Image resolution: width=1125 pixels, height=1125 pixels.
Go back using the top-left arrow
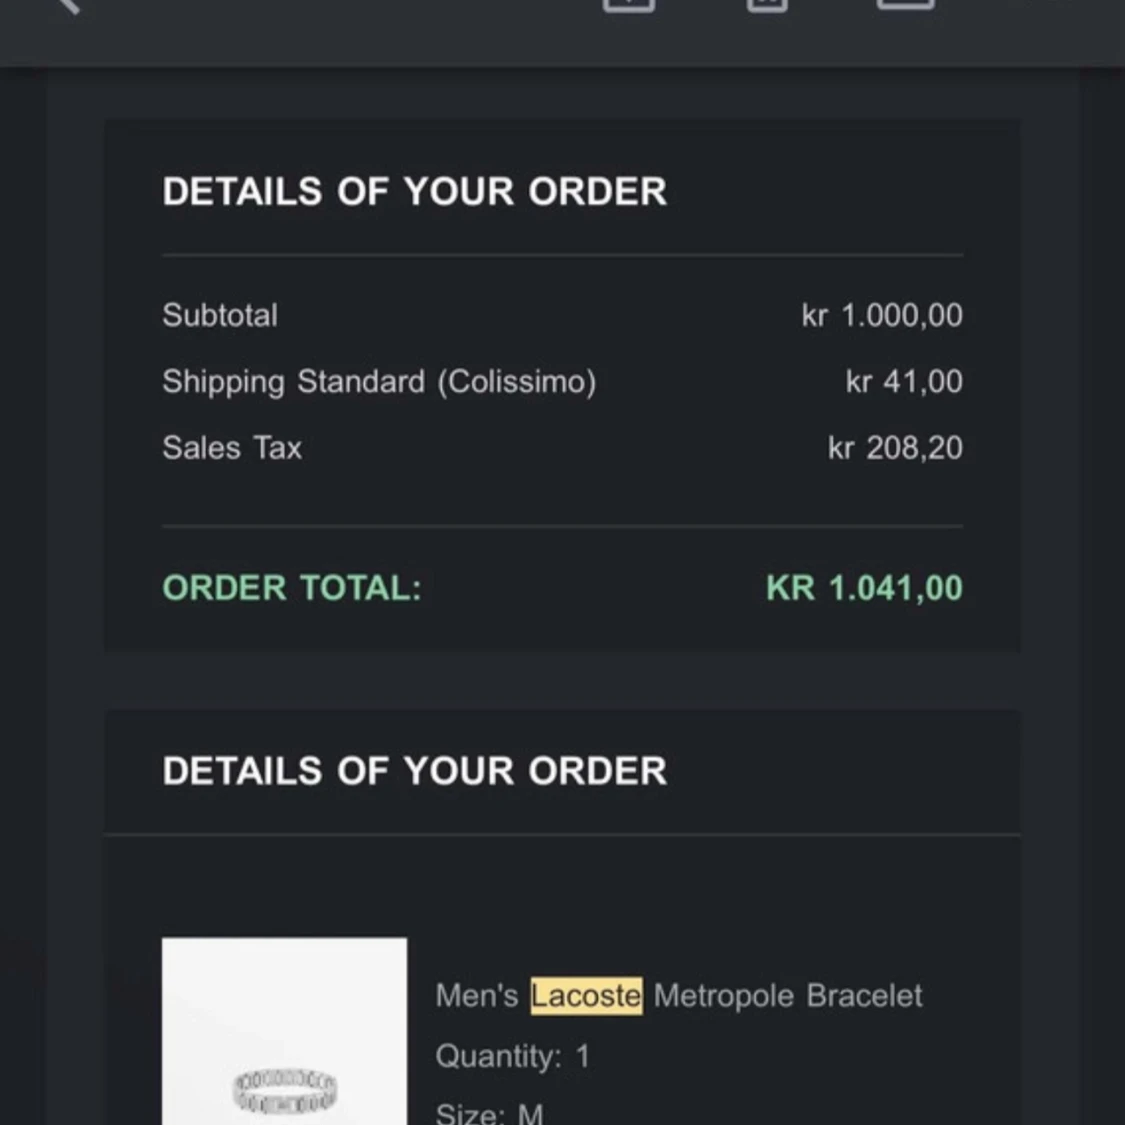68,4
